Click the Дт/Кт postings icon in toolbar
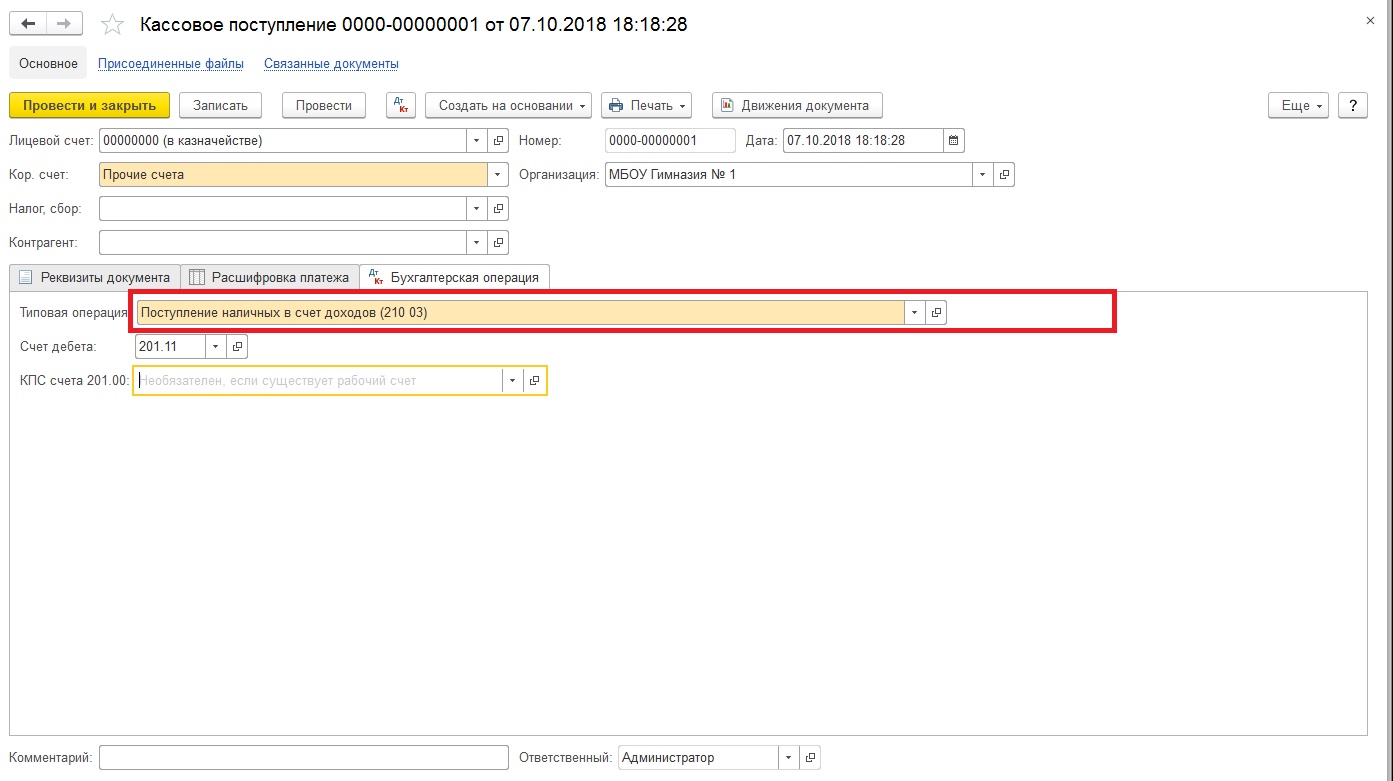 coord(400,106)
